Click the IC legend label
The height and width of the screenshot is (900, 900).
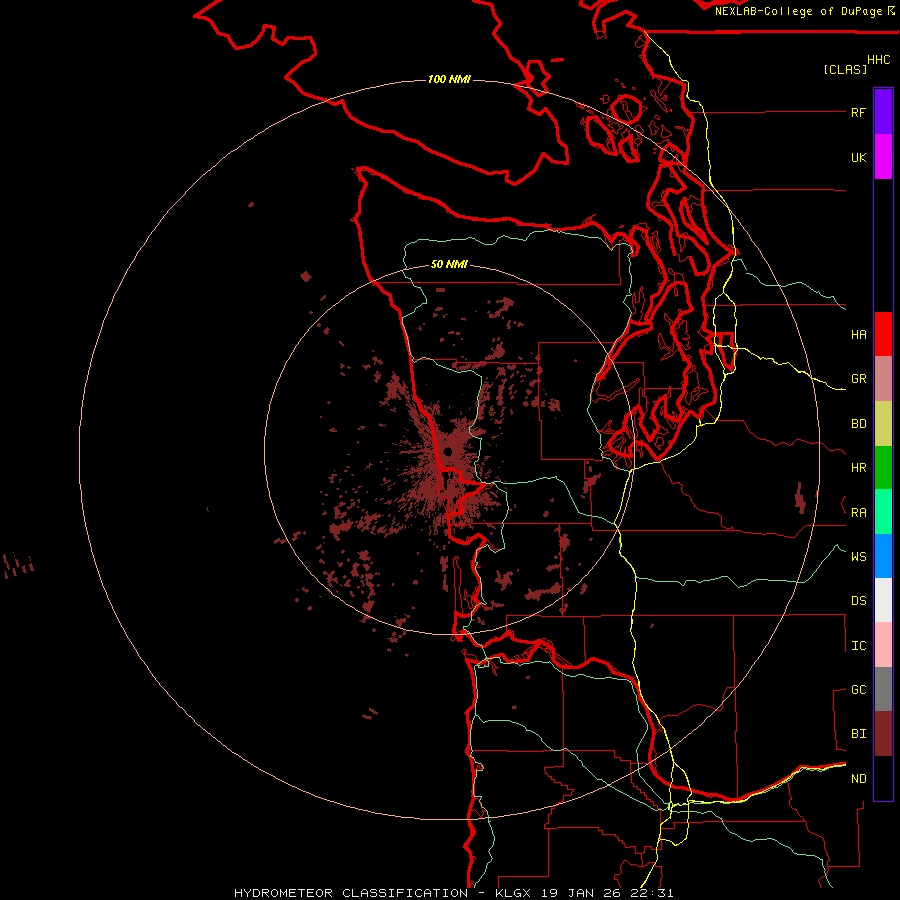click(858, 646)
